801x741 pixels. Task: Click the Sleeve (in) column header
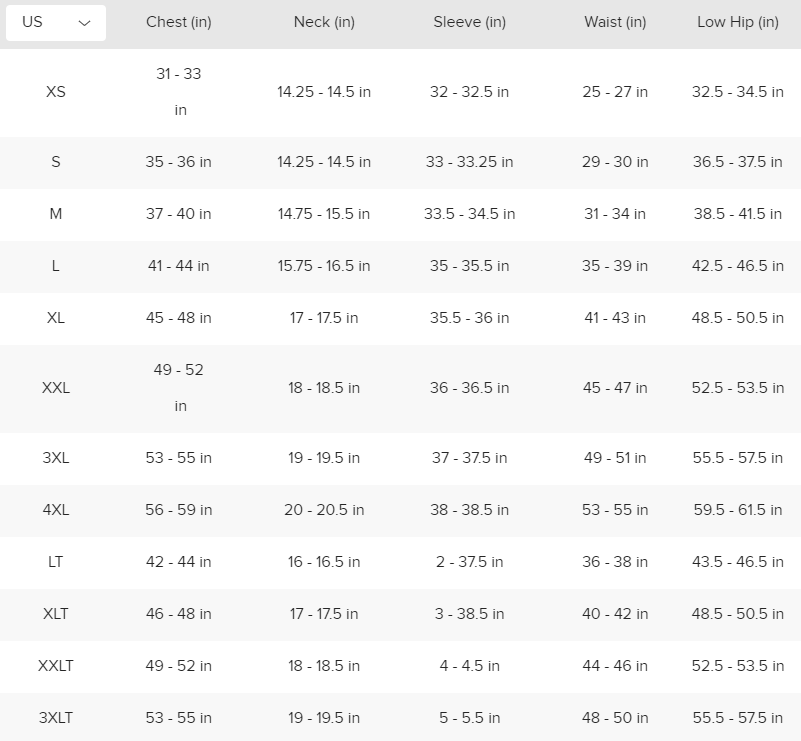pos(469,22)
